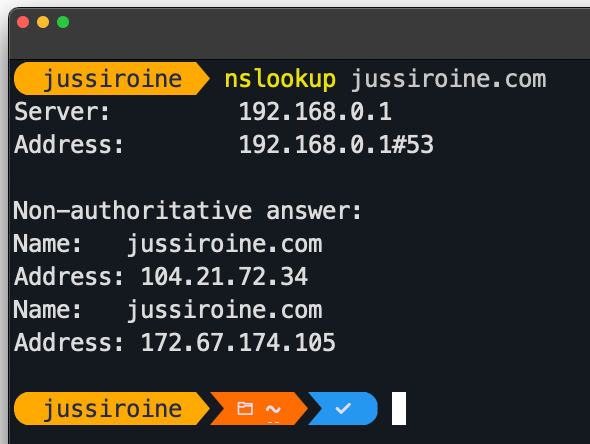The width and height of the screenshot is (590, 444).
Task: Click the folder icon in orange prompt segment
Action: click(x=245, y=408)
